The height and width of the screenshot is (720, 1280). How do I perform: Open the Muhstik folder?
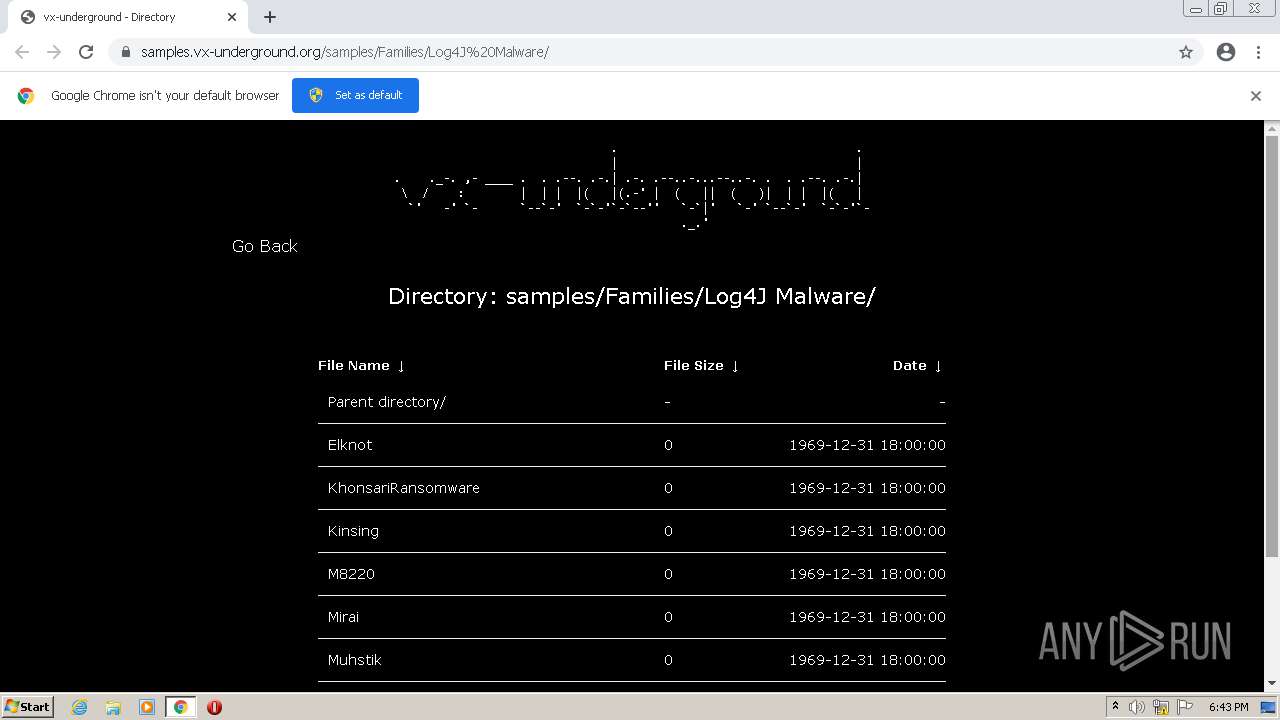pos(354,660)
